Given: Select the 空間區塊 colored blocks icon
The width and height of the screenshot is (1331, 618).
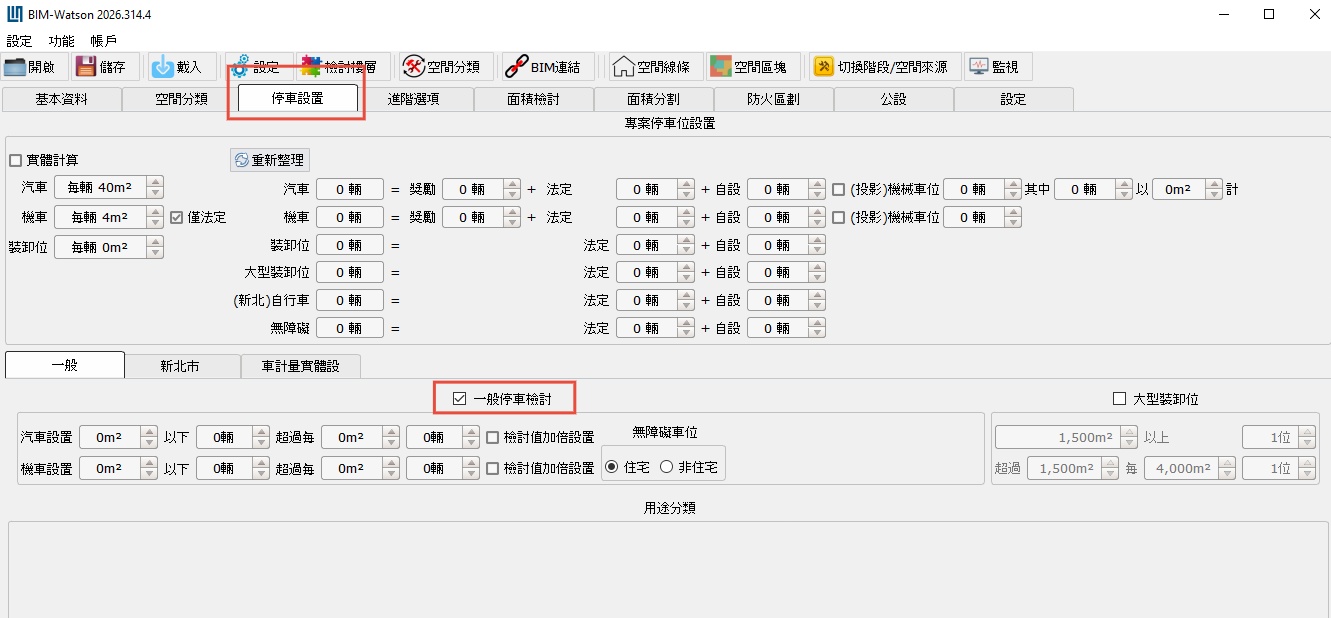Looking at the screenshot, I should [720, 67].
